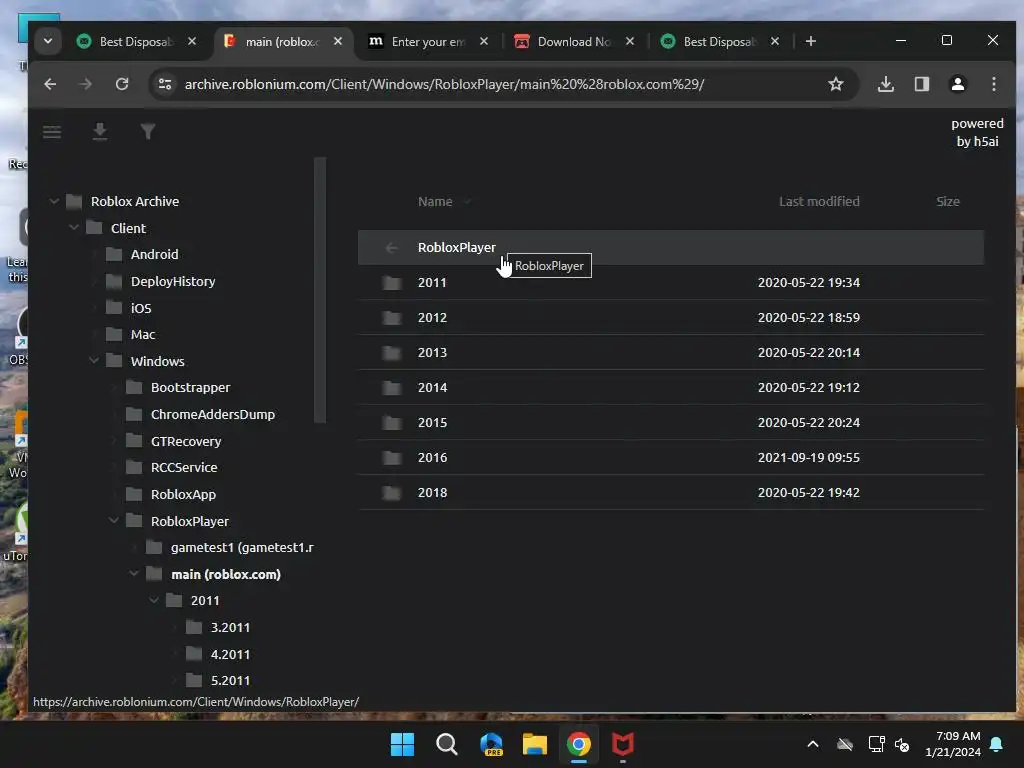Open Bootstrapper folder in tree
The image size is (1024, 768).
[x=190, y=387]
